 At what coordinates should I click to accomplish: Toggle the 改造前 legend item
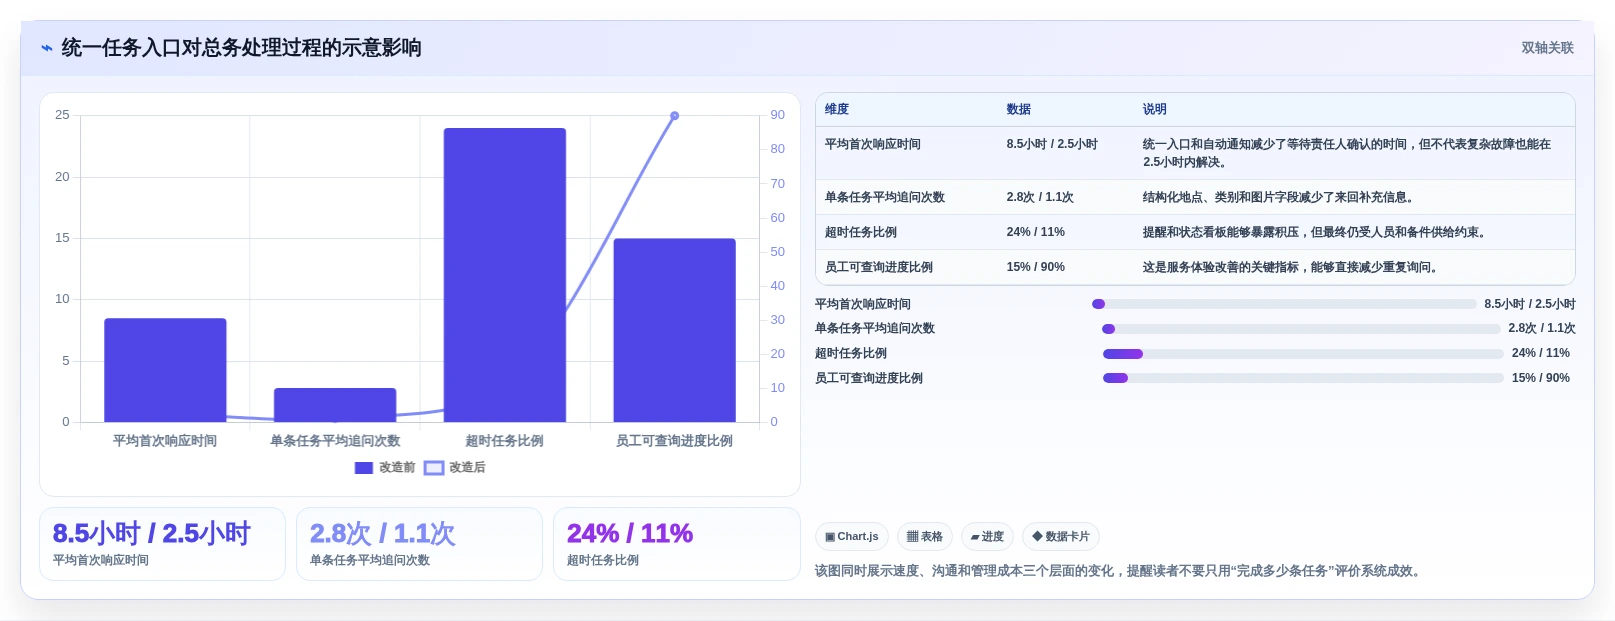pos(385,467)
